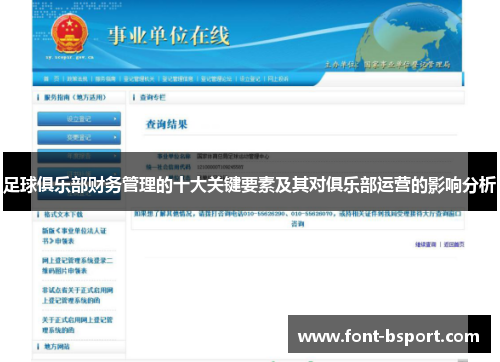Open 网上登记管理系统登录二维码照片申领表 link
Screen dimensions: 500x362
[77, 265]
